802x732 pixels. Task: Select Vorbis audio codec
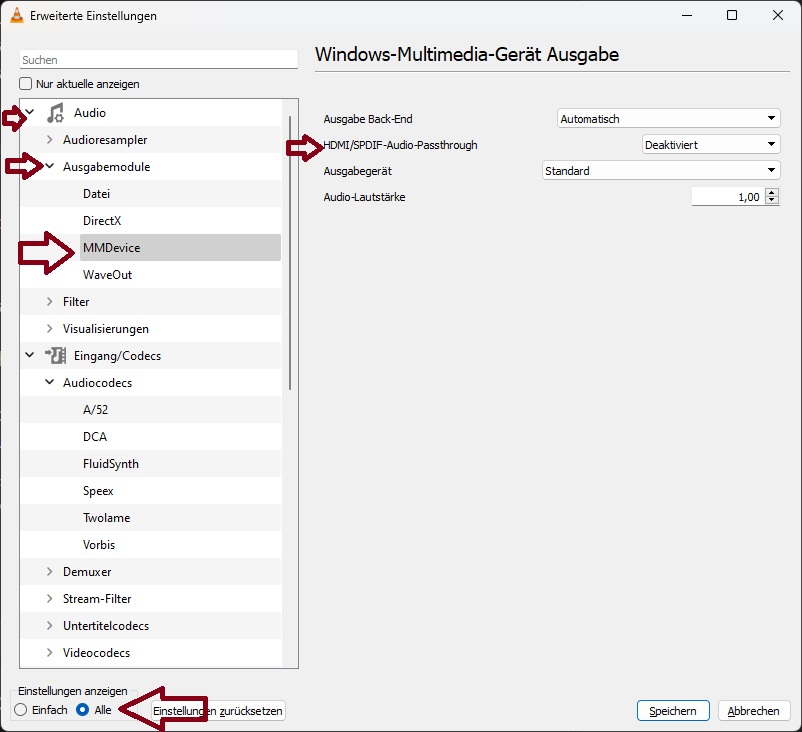coord(99,545)
